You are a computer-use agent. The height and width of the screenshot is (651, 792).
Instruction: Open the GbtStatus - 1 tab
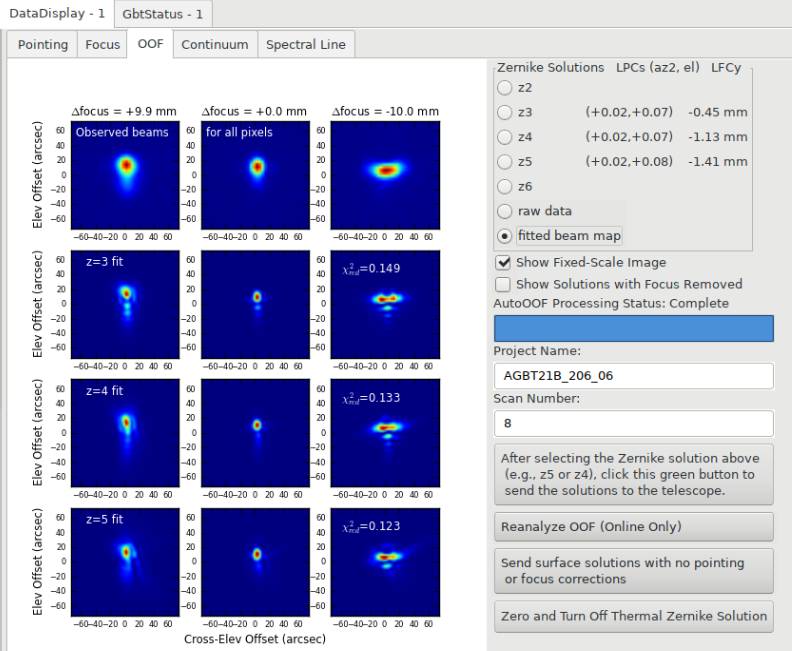click(163, 14)
